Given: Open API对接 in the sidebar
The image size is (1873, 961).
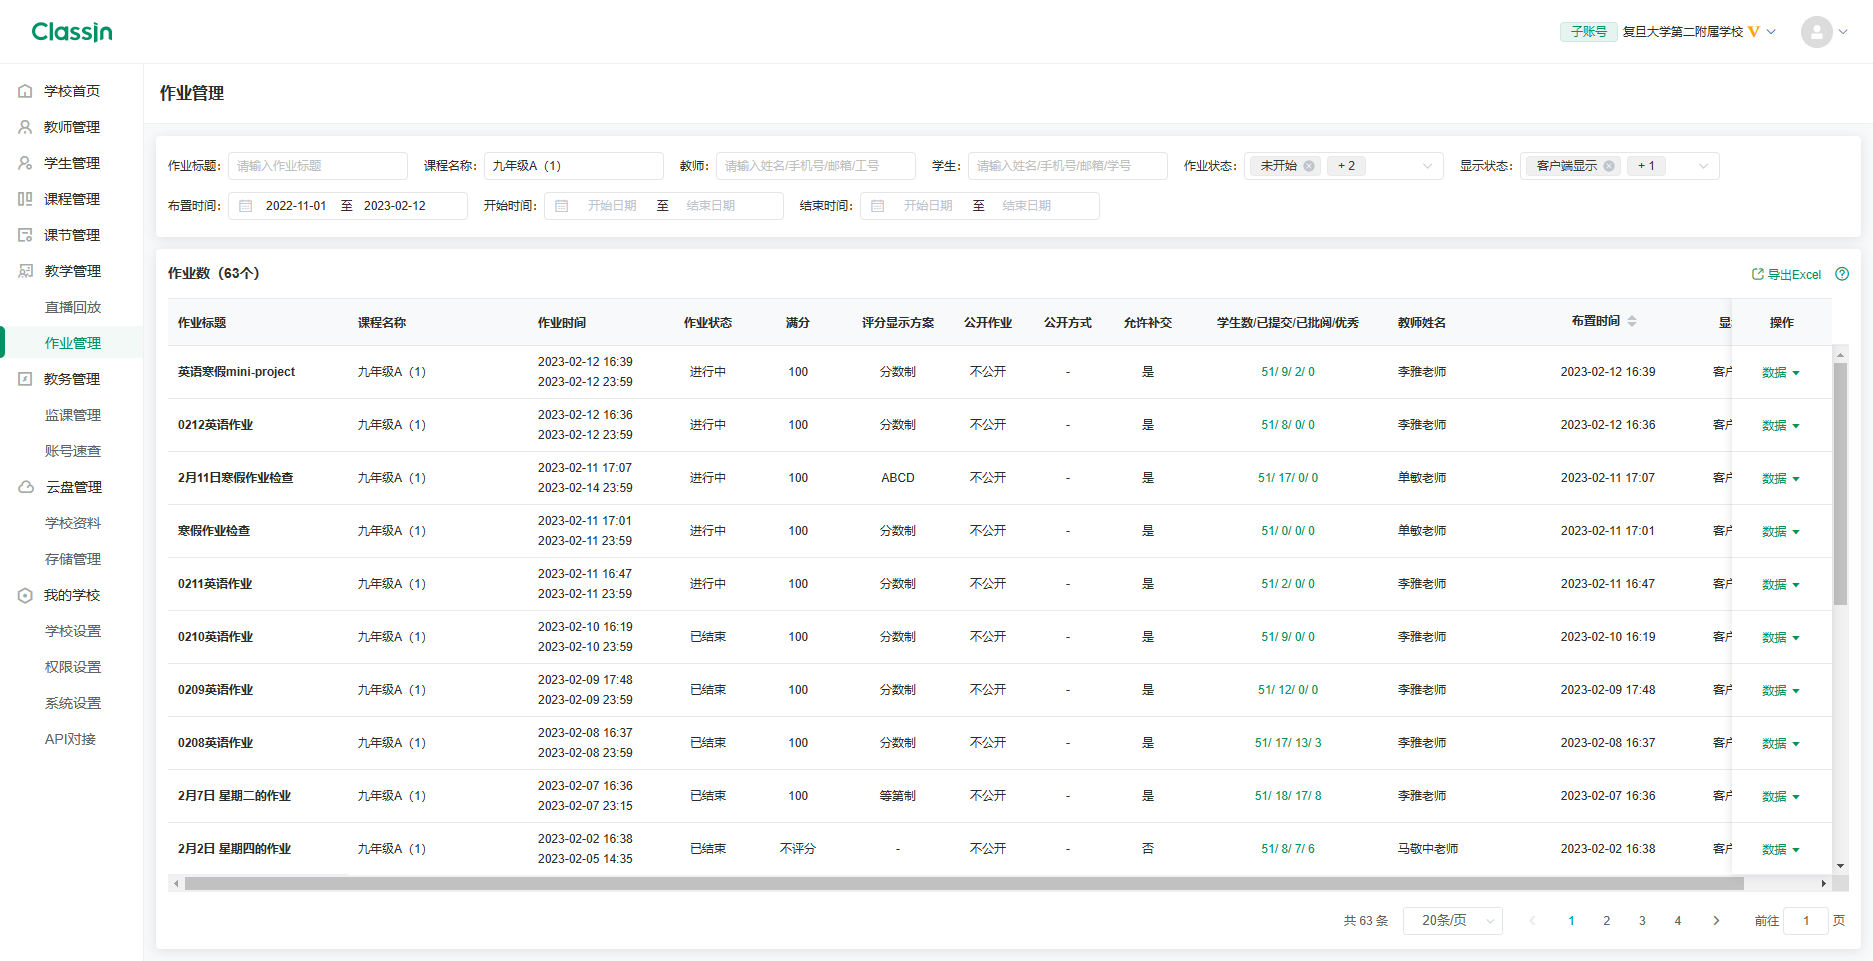Looking at the screenshot, I should [70, 739].
